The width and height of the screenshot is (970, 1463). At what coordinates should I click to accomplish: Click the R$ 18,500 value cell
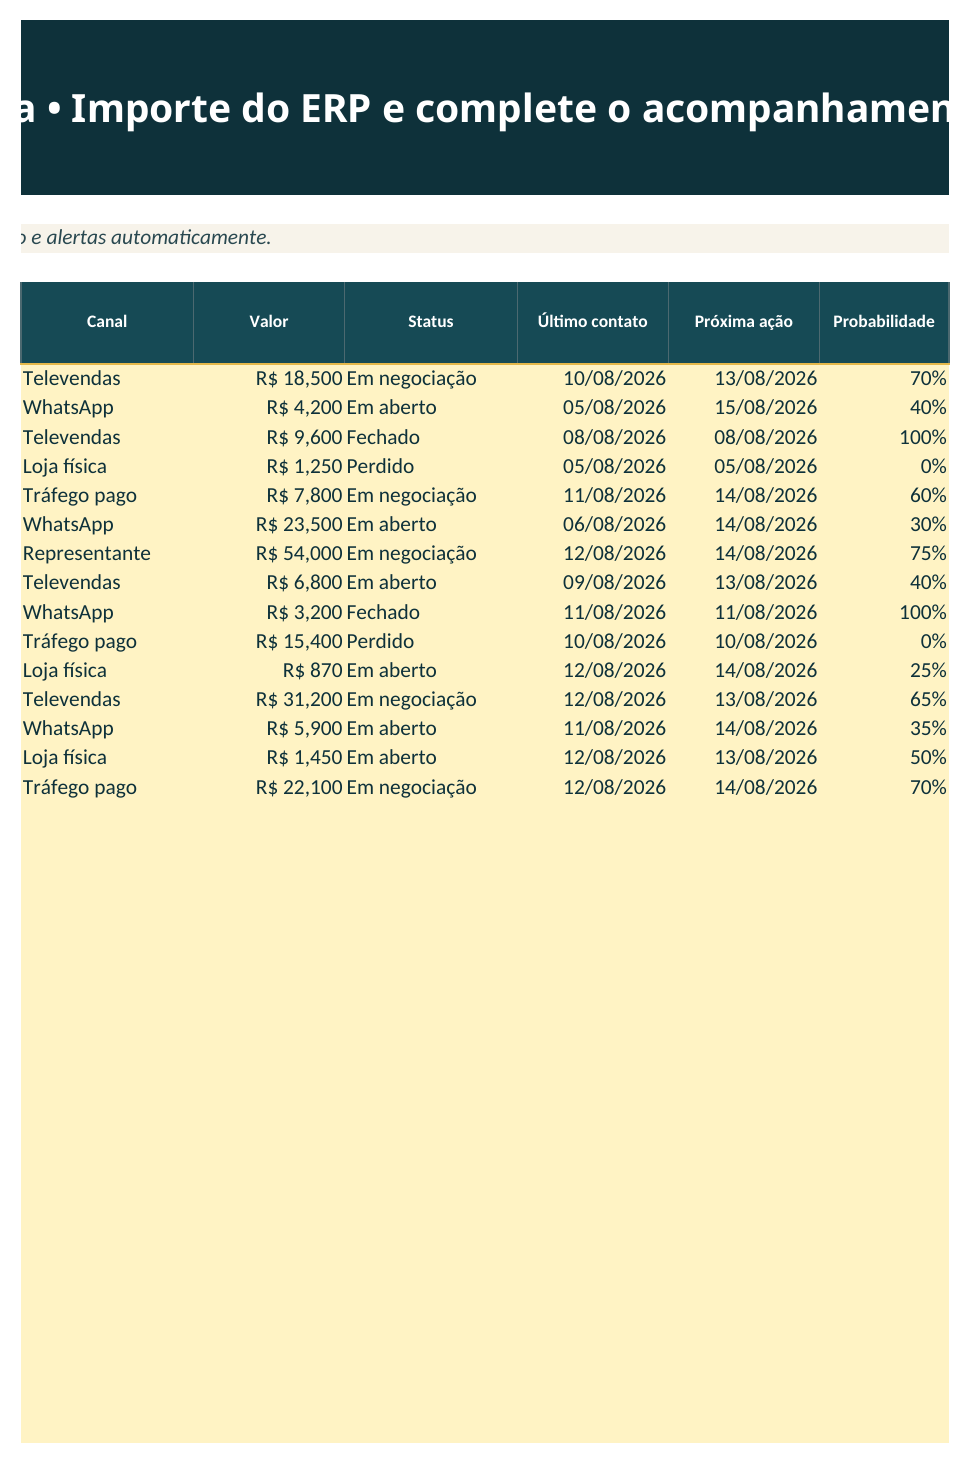(269, 378)
